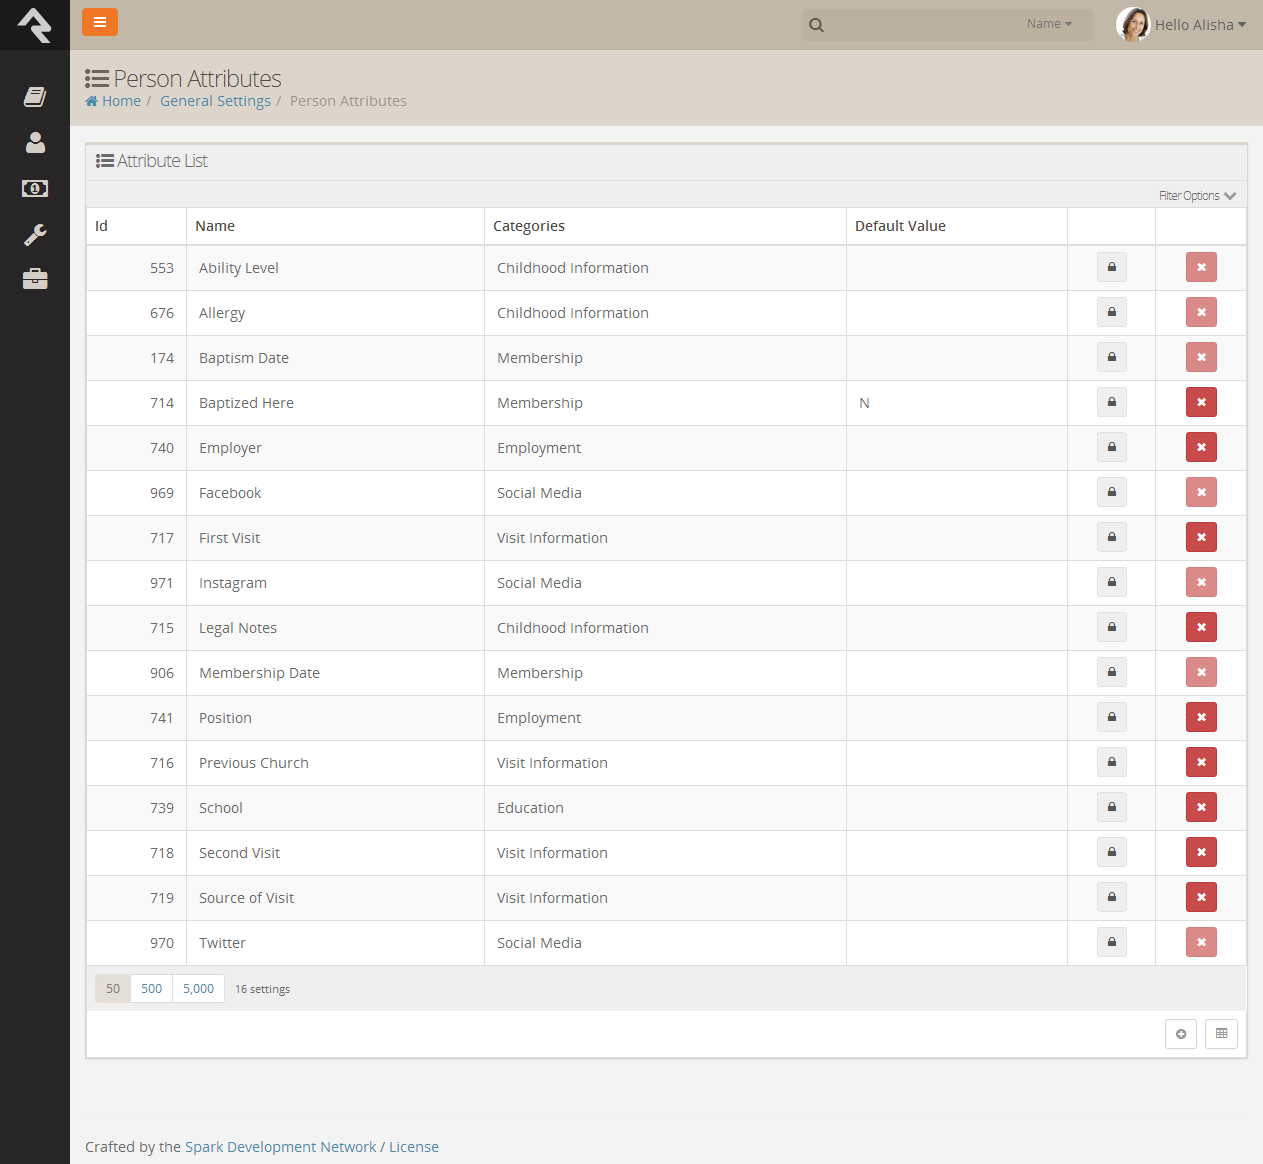Click the add attribute plus button
The width and height of the screenshot is (1263, 1164).
(x=1181, y=1034)
